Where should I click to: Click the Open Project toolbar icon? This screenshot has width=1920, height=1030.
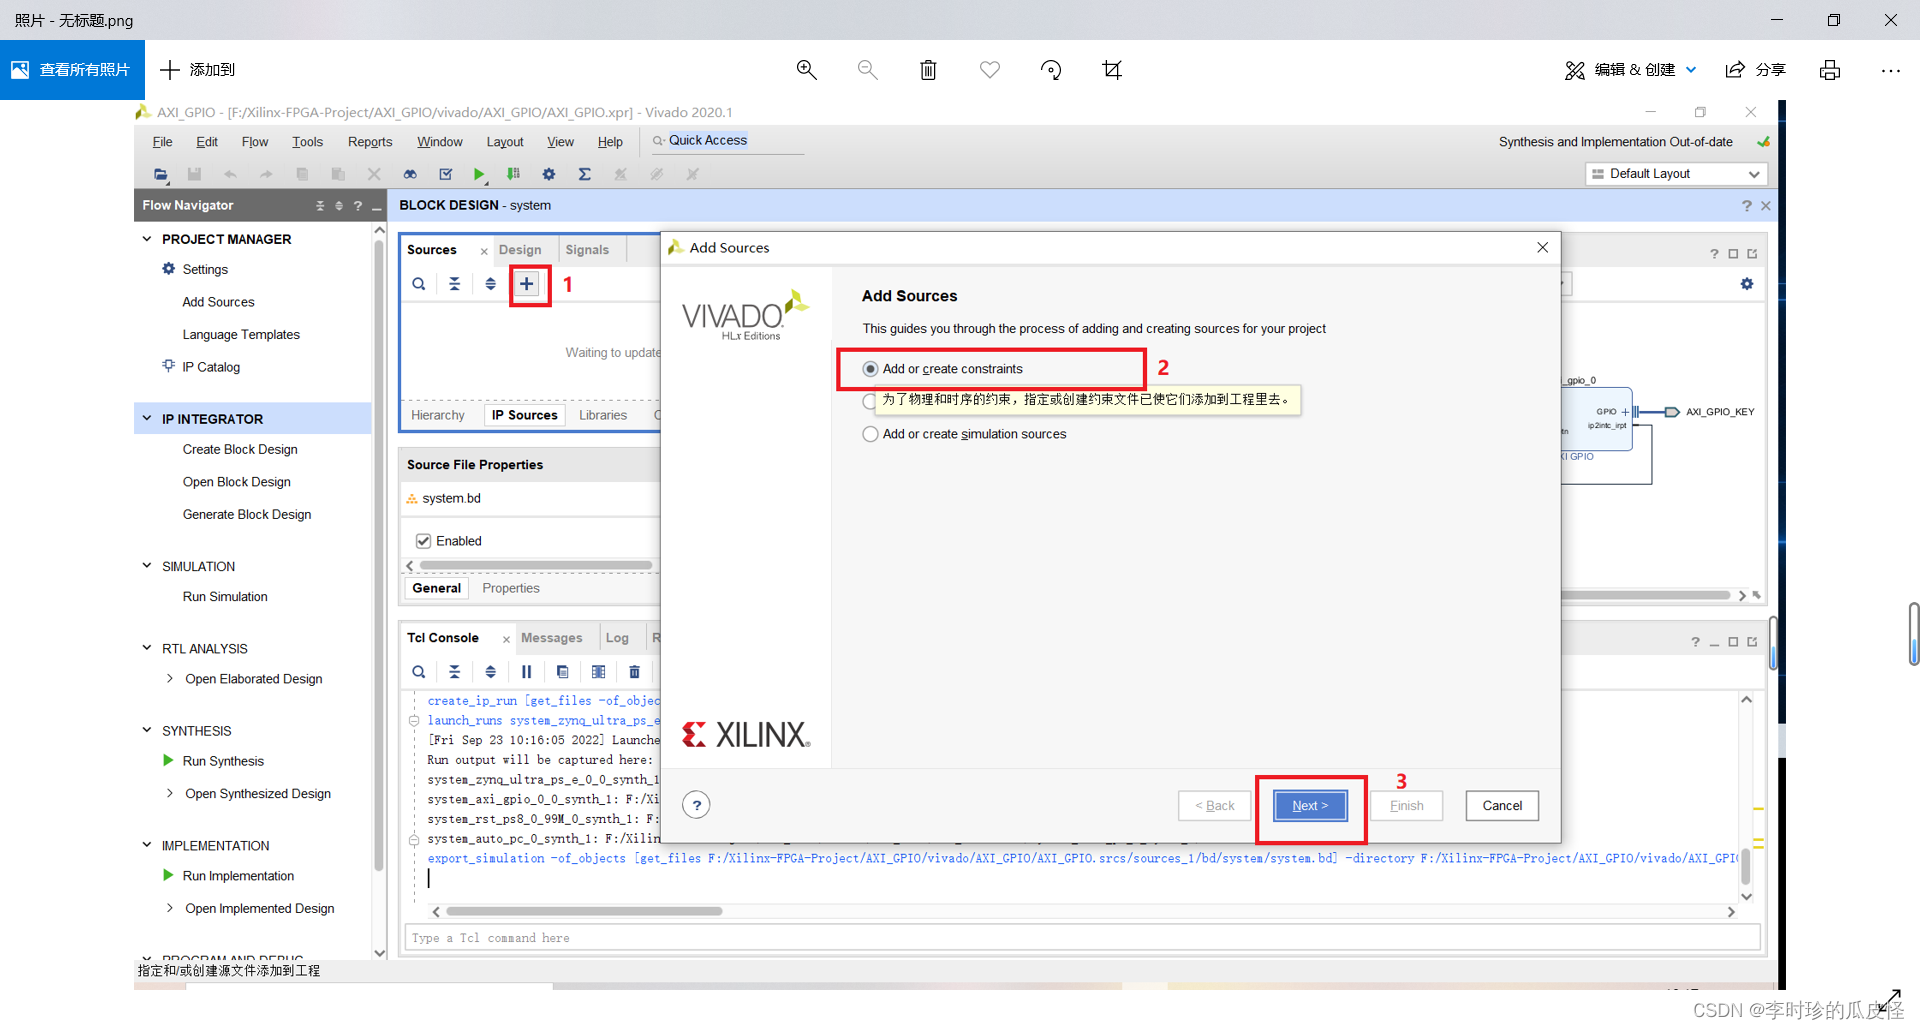[161, 174]
